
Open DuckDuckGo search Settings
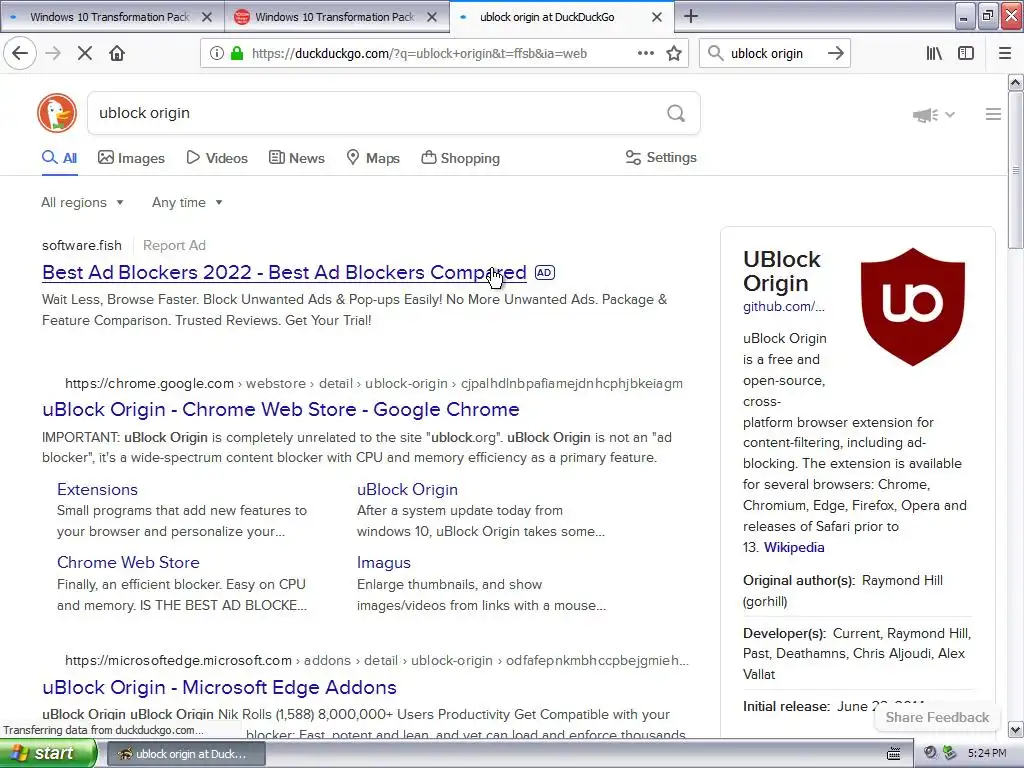[x=661, y=157]
